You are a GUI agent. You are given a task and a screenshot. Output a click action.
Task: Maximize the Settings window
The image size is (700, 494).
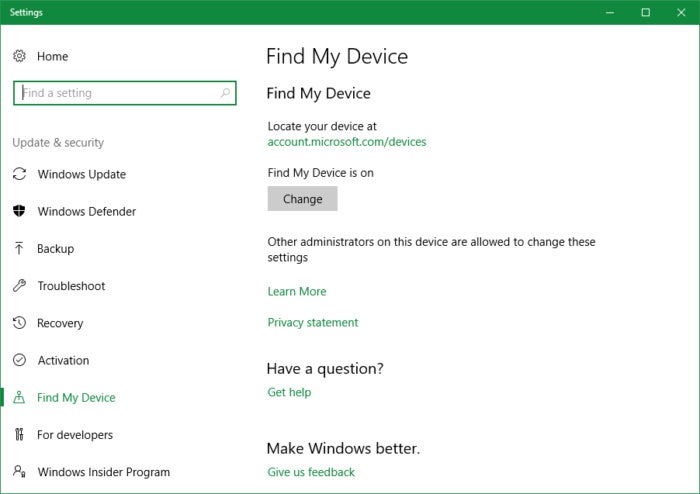coord(646,12)
